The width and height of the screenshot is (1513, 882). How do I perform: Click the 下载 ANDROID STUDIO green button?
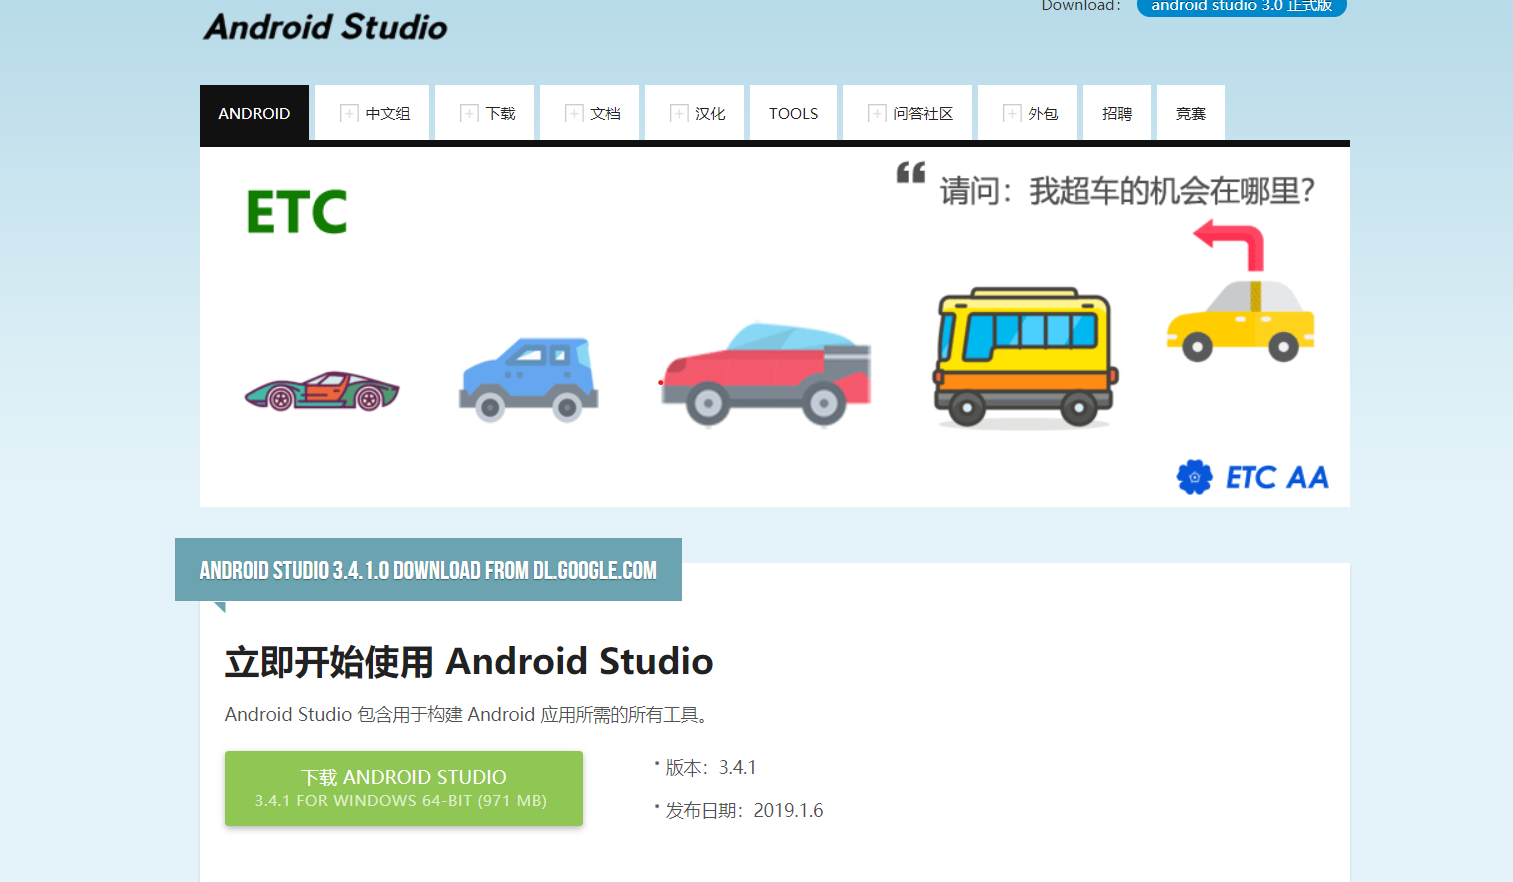point(404,788)
